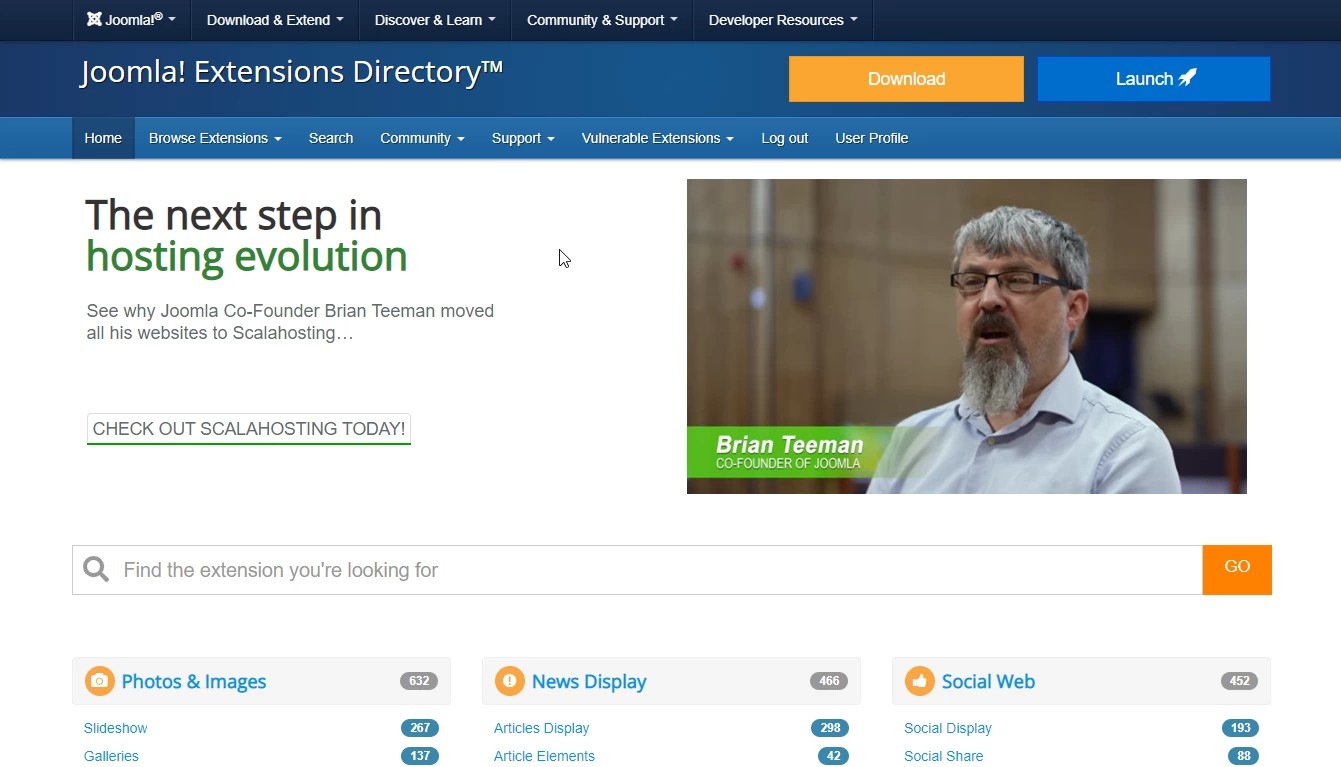
Task: Open the Photos & Images category
Action: [194, 682]
